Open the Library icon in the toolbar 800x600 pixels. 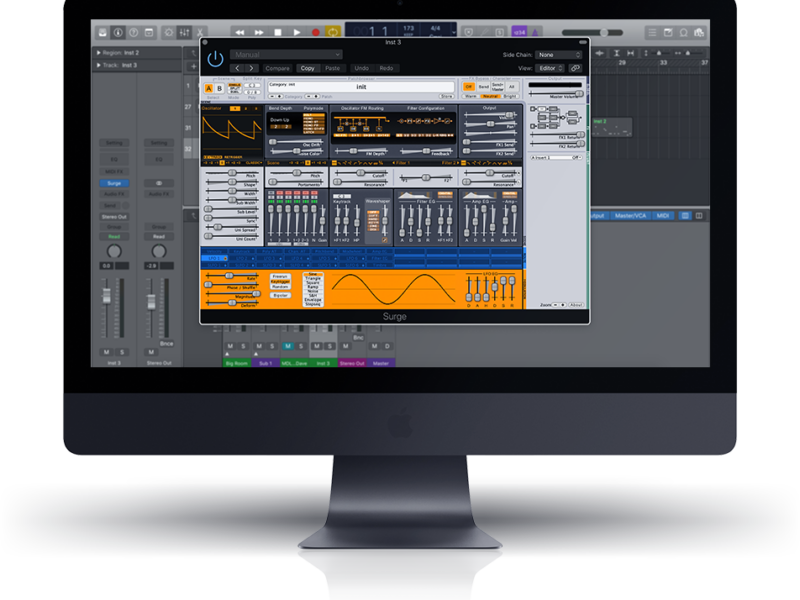point(101,32)
